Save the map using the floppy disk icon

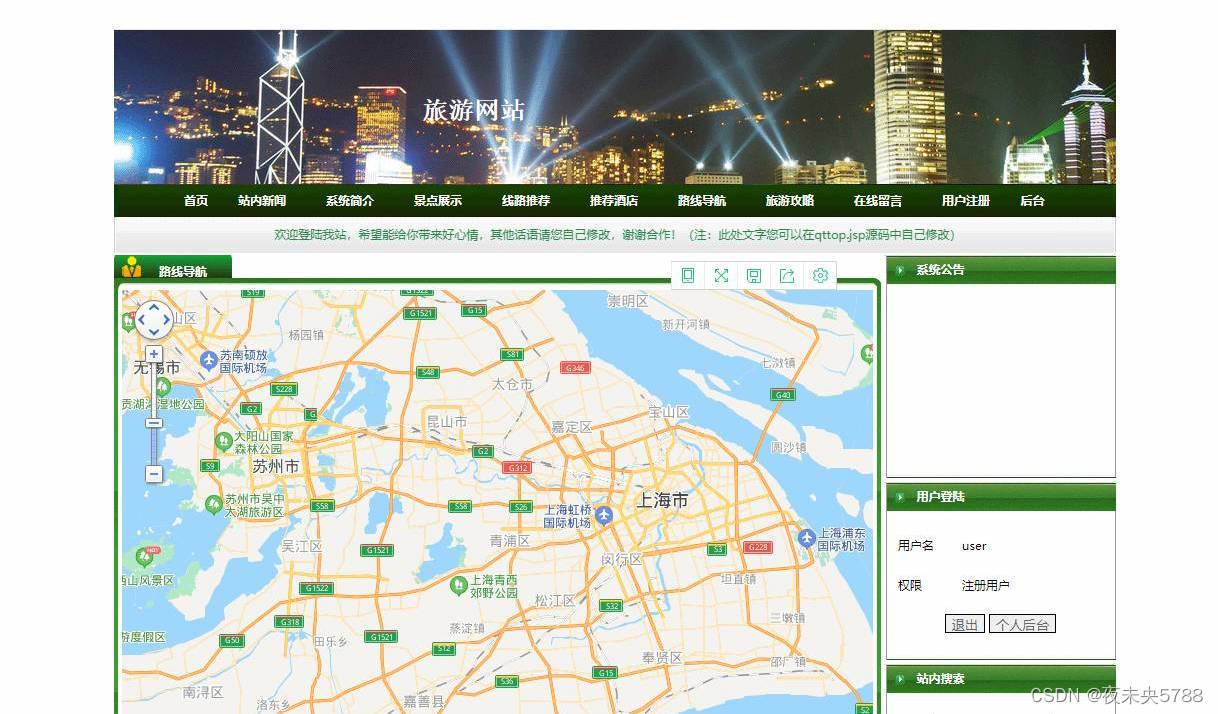[x=754, y=275]
